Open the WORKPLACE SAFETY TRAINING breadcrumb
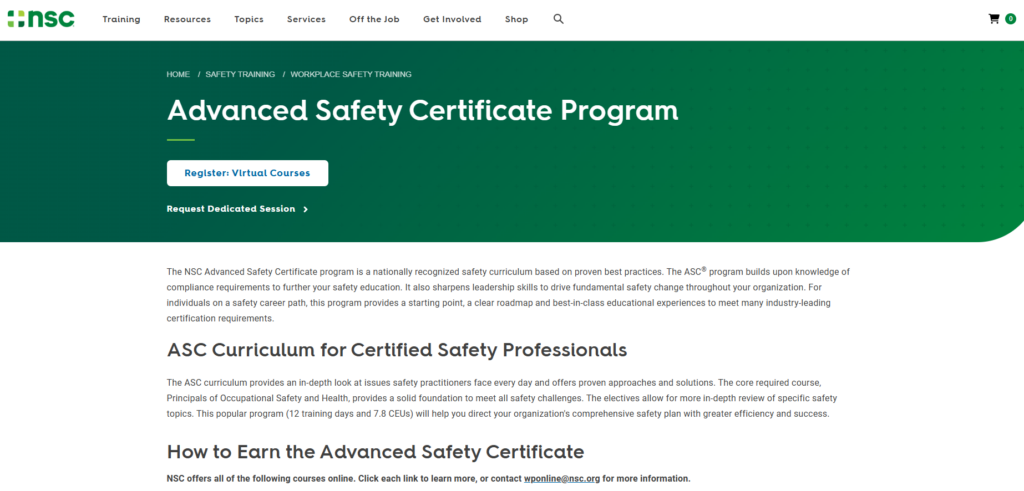Viewport: 1024px width, 491px height. tap(351, 74)
